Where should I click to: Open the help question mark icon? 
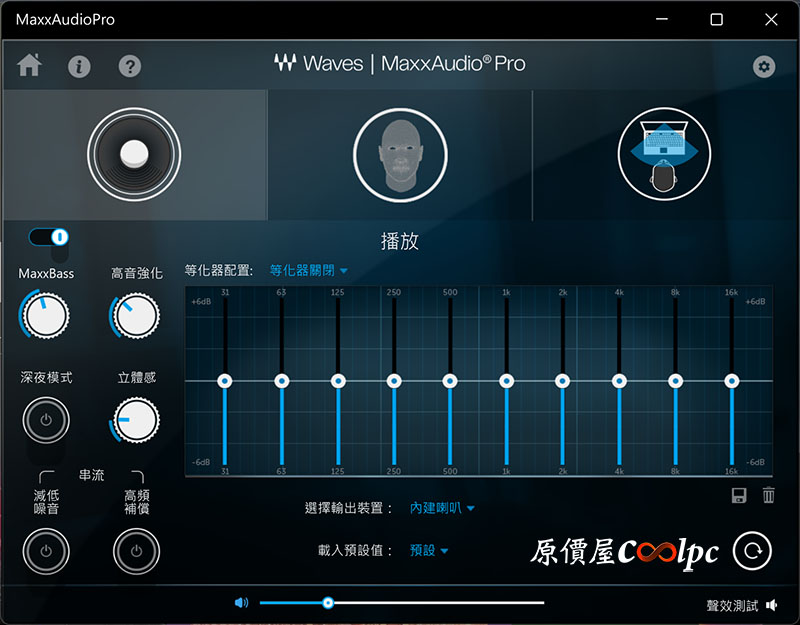(x=130, y=66)
